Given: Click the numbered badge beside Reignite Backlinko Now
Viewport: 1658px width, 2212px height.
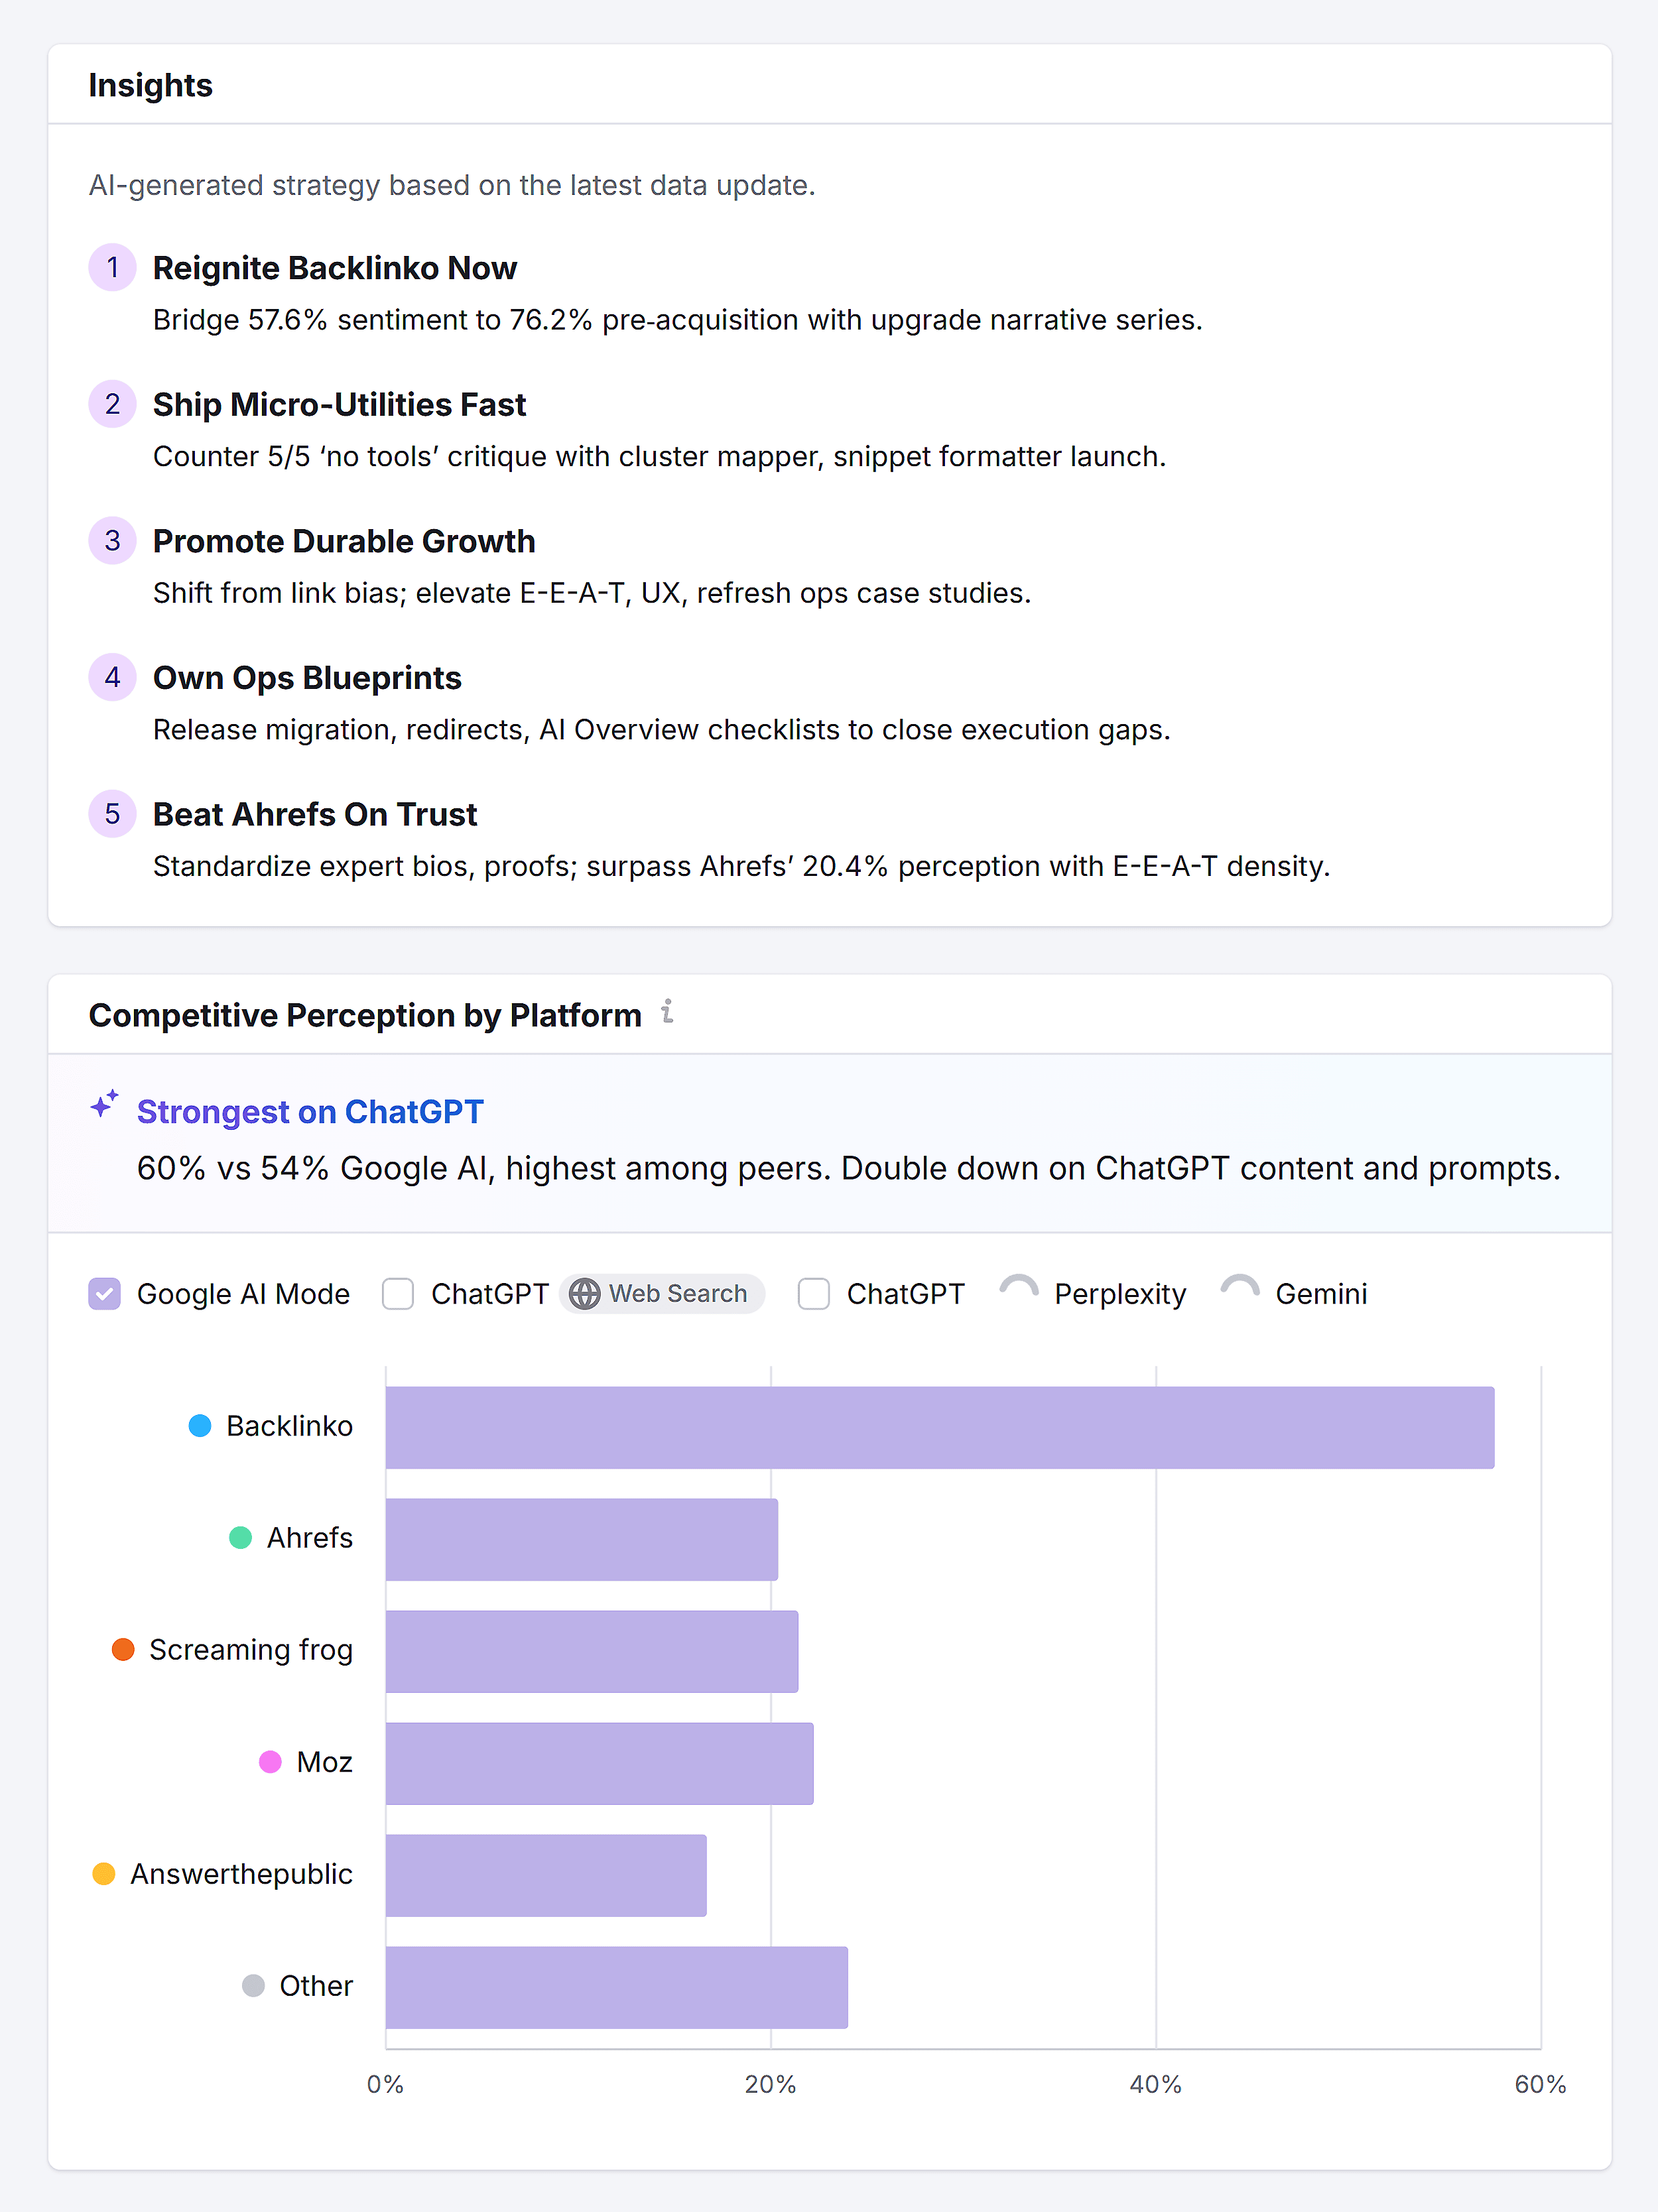Looking at the screenshot, I should tap(112, 267).
